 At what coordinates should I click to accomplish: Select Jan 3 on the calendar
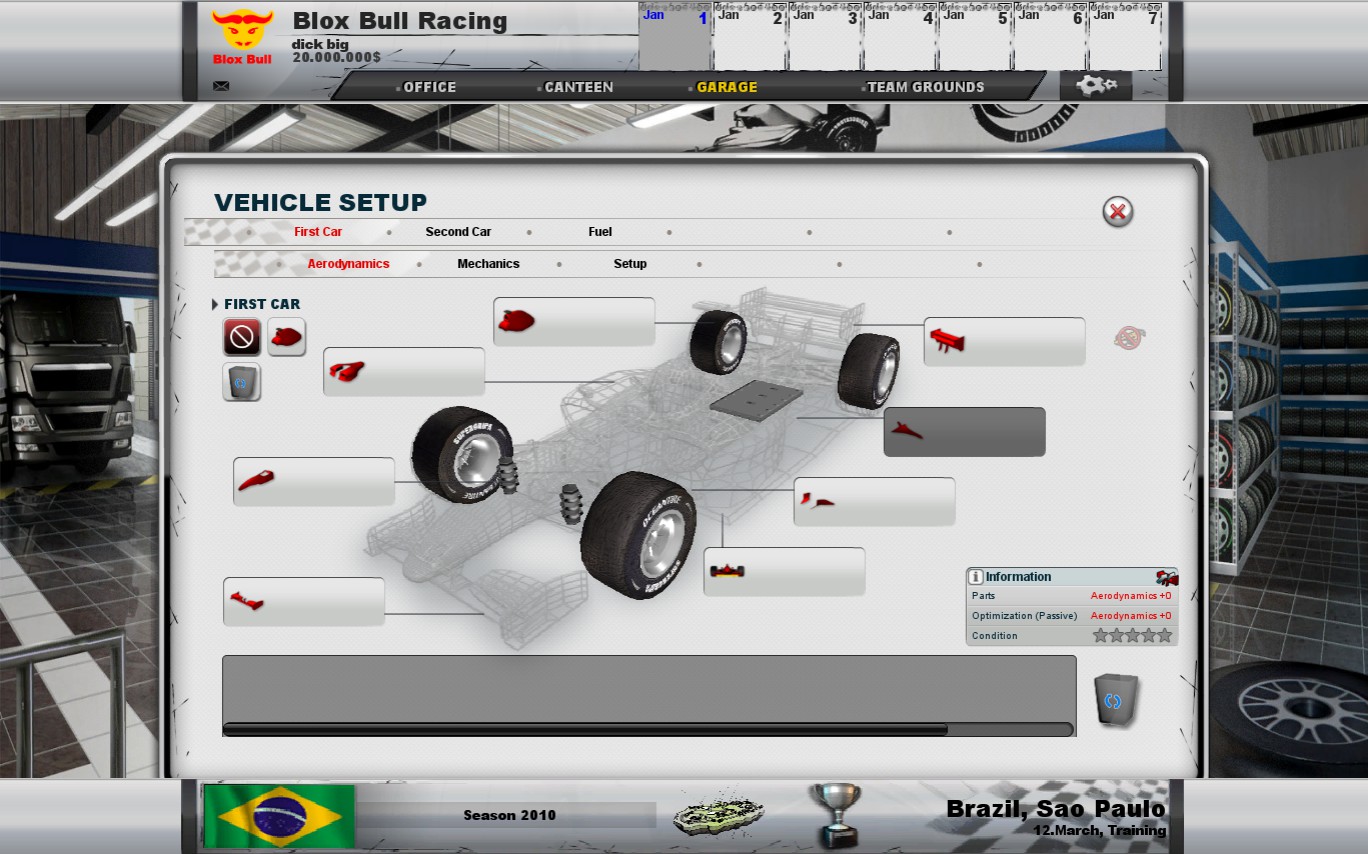click(x=826, y=38)
